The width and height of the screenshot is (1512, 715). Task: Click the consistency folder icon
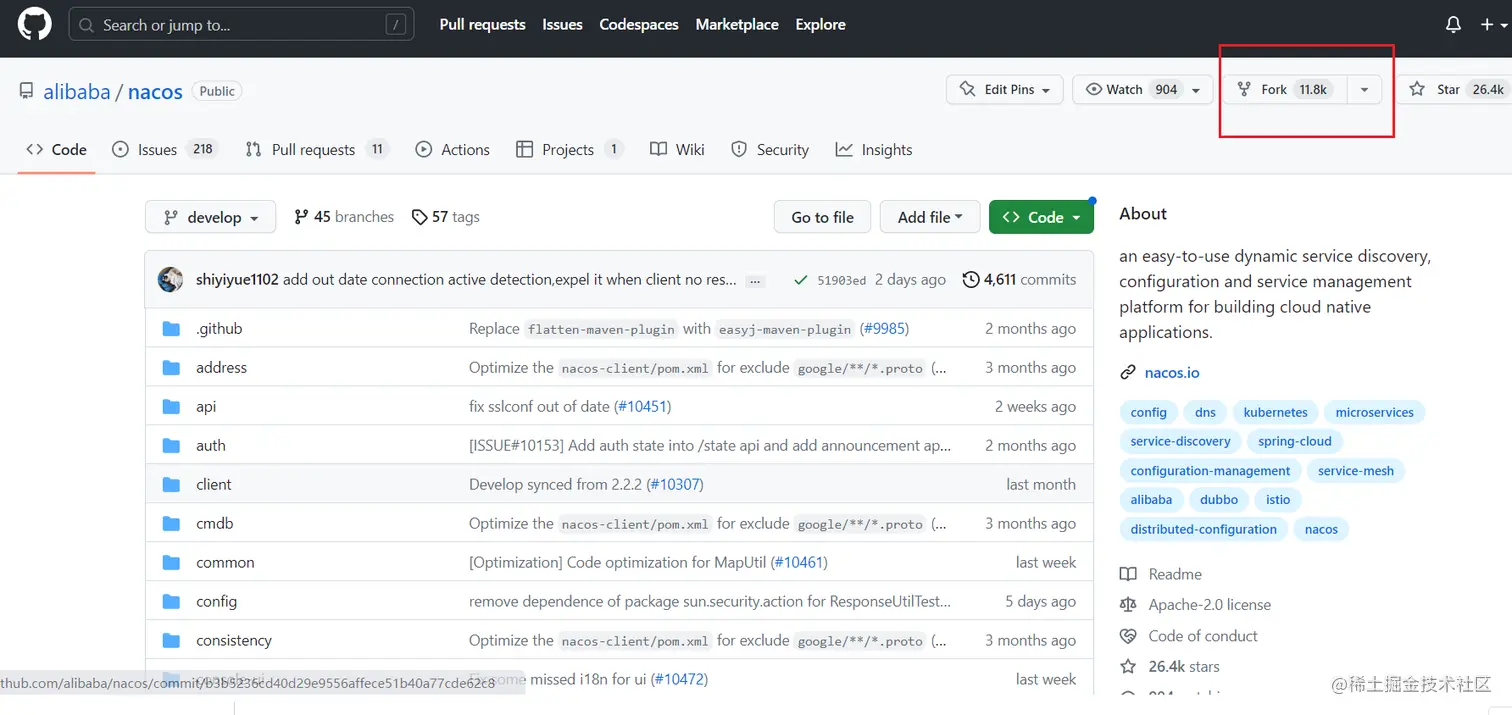171,640
